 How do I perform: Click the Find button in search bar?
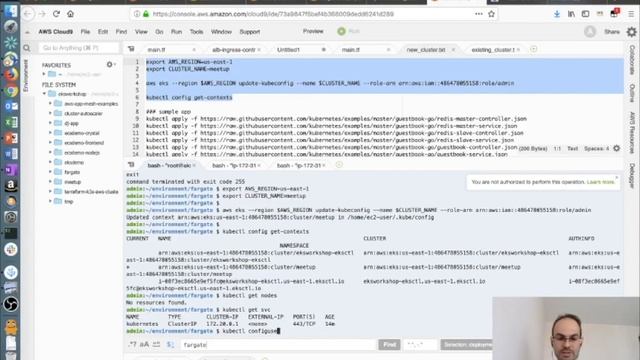[389, 344]
